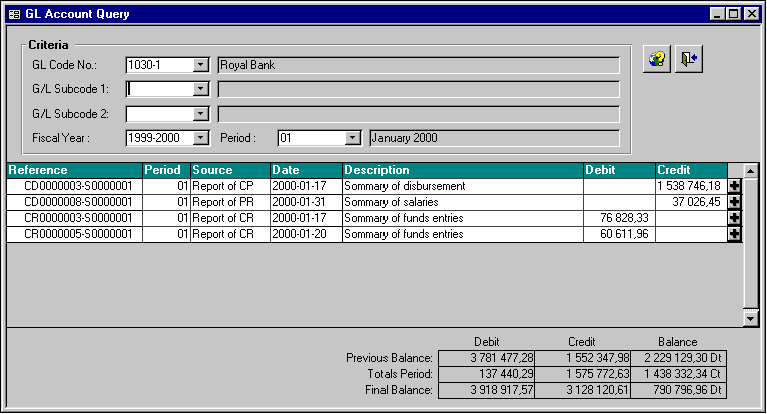Viewport: 767px width, 414px height.
Task: Click the Date column header
Action: click(305, 170)
